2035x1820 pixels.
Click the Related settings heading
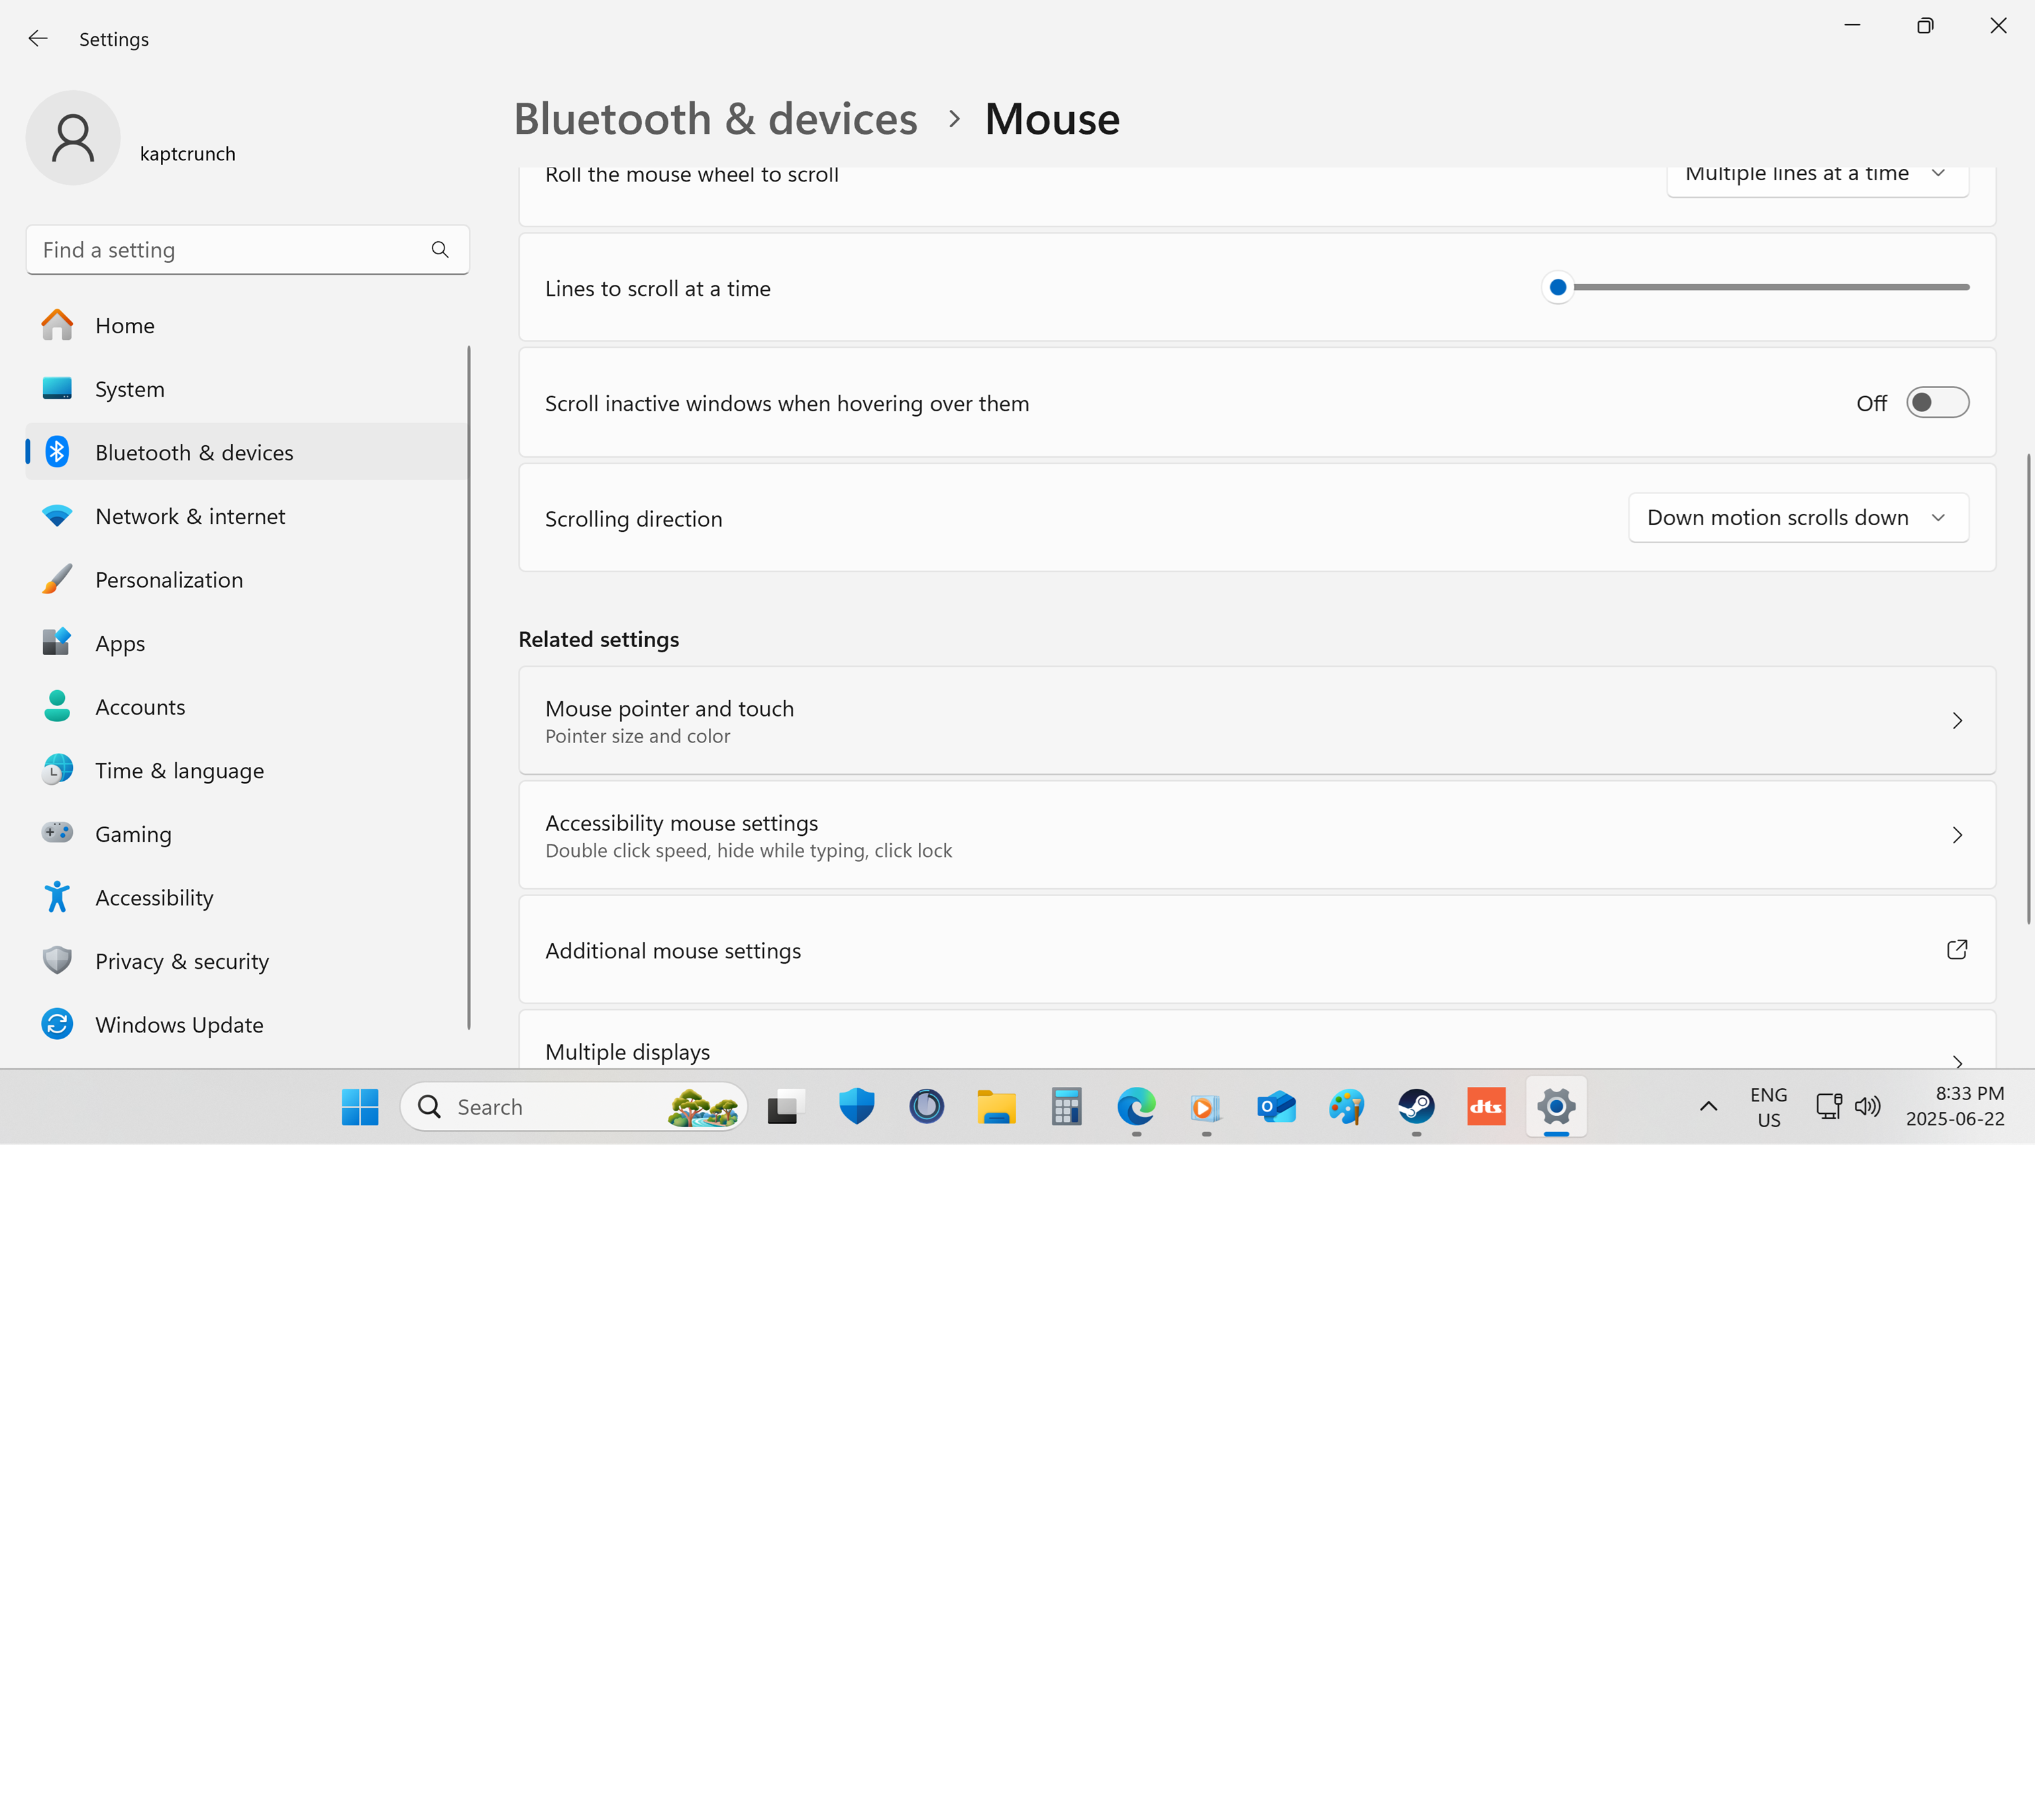[x=598, y=639]
